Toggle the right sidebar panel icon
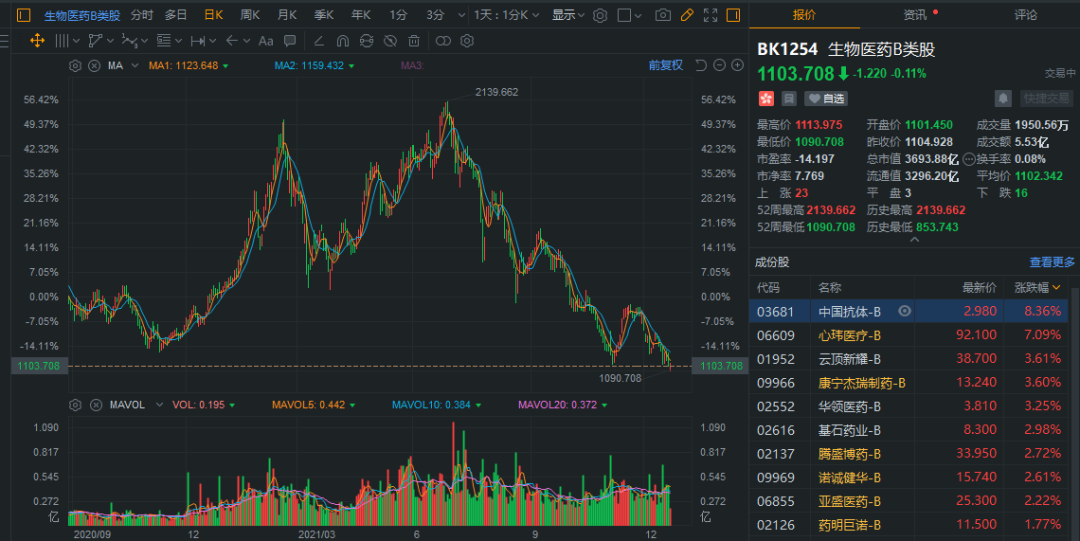 [734, 15]
